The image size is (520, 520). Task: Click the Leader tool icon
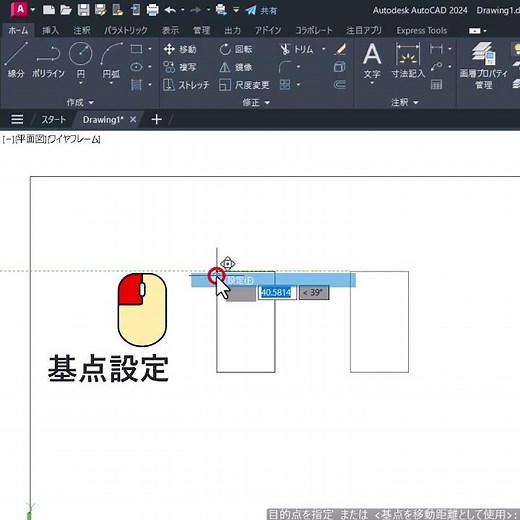[437, 67]
